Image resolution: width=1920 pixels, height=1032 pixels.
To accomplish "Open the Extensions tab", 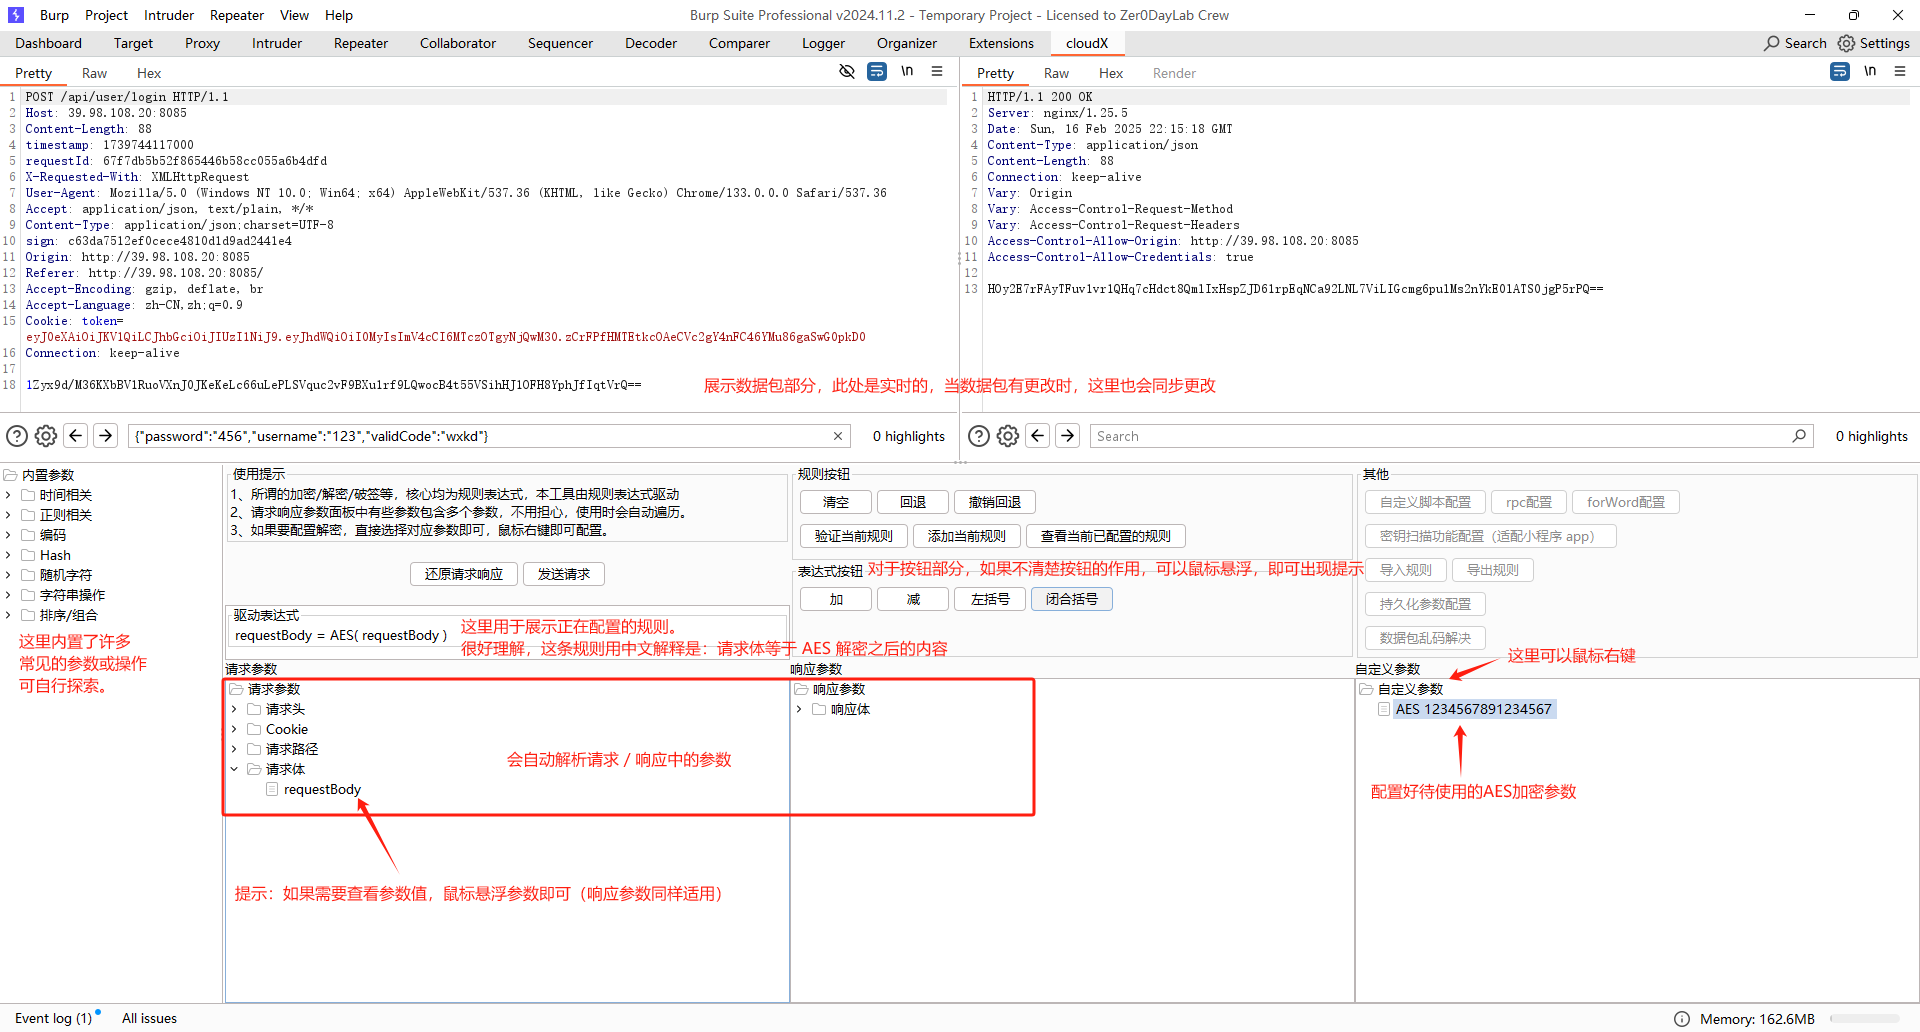I will pyautogui.click(x=1001, y=43).
